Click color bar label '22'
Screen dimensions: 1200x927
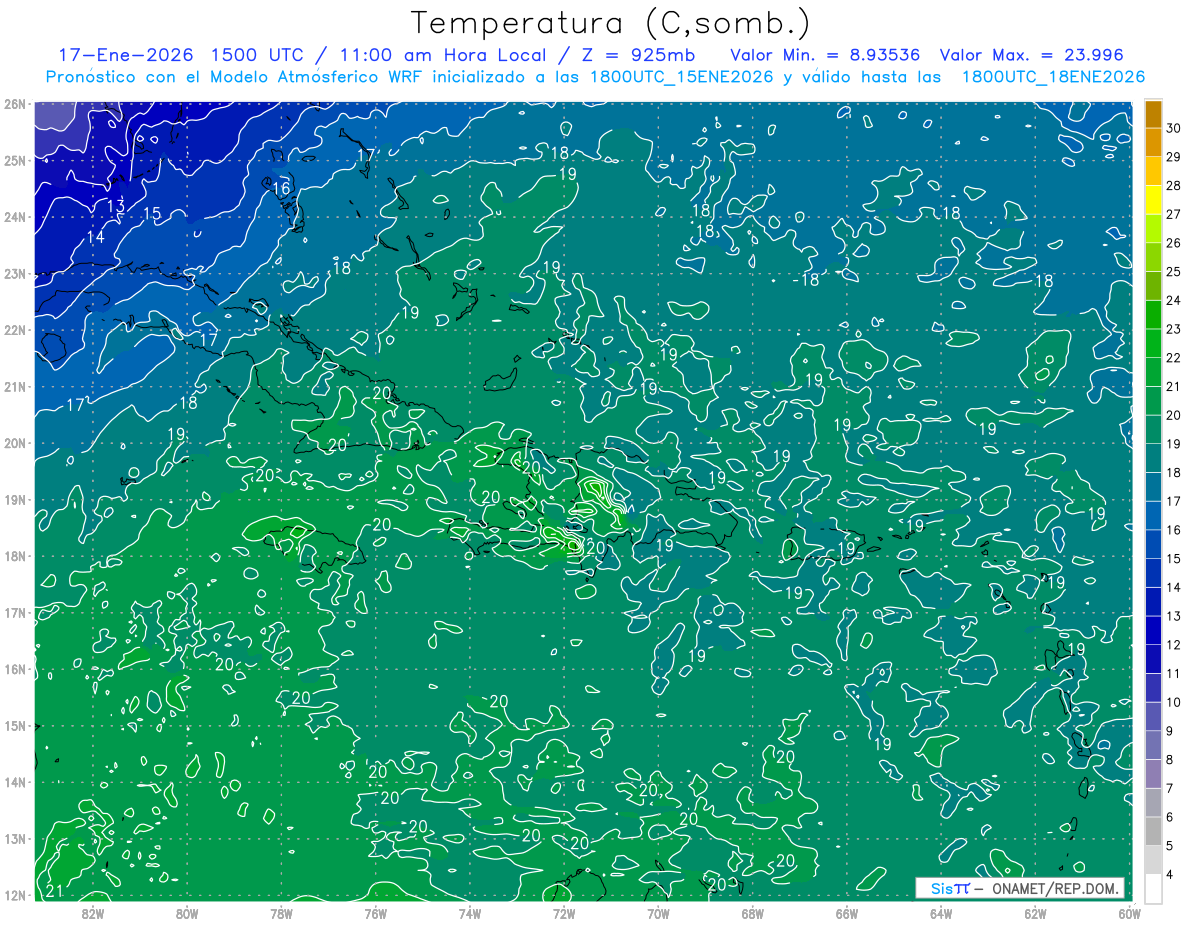click(1173, 358)
